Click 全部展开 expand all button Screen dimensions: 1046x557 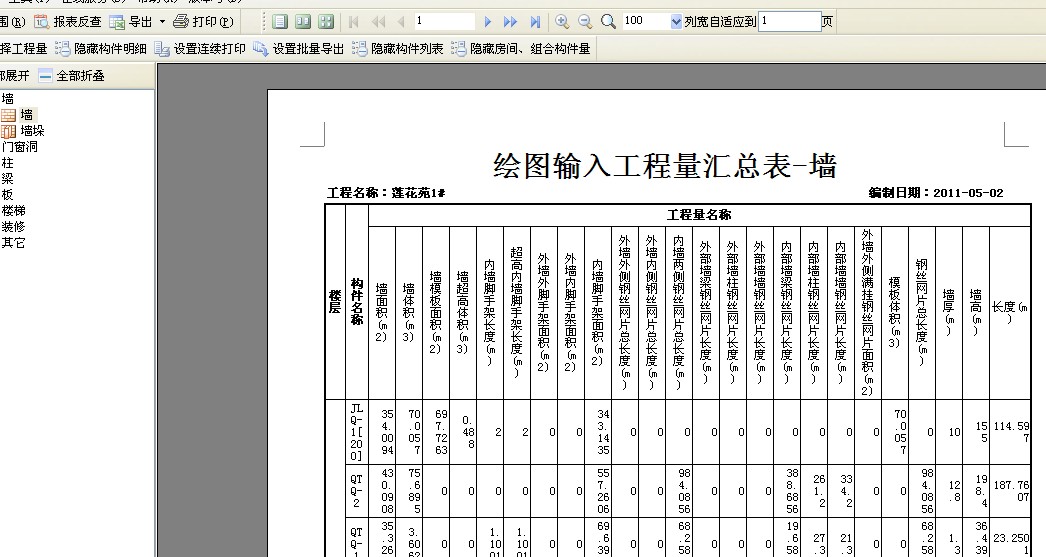point(15,75)
